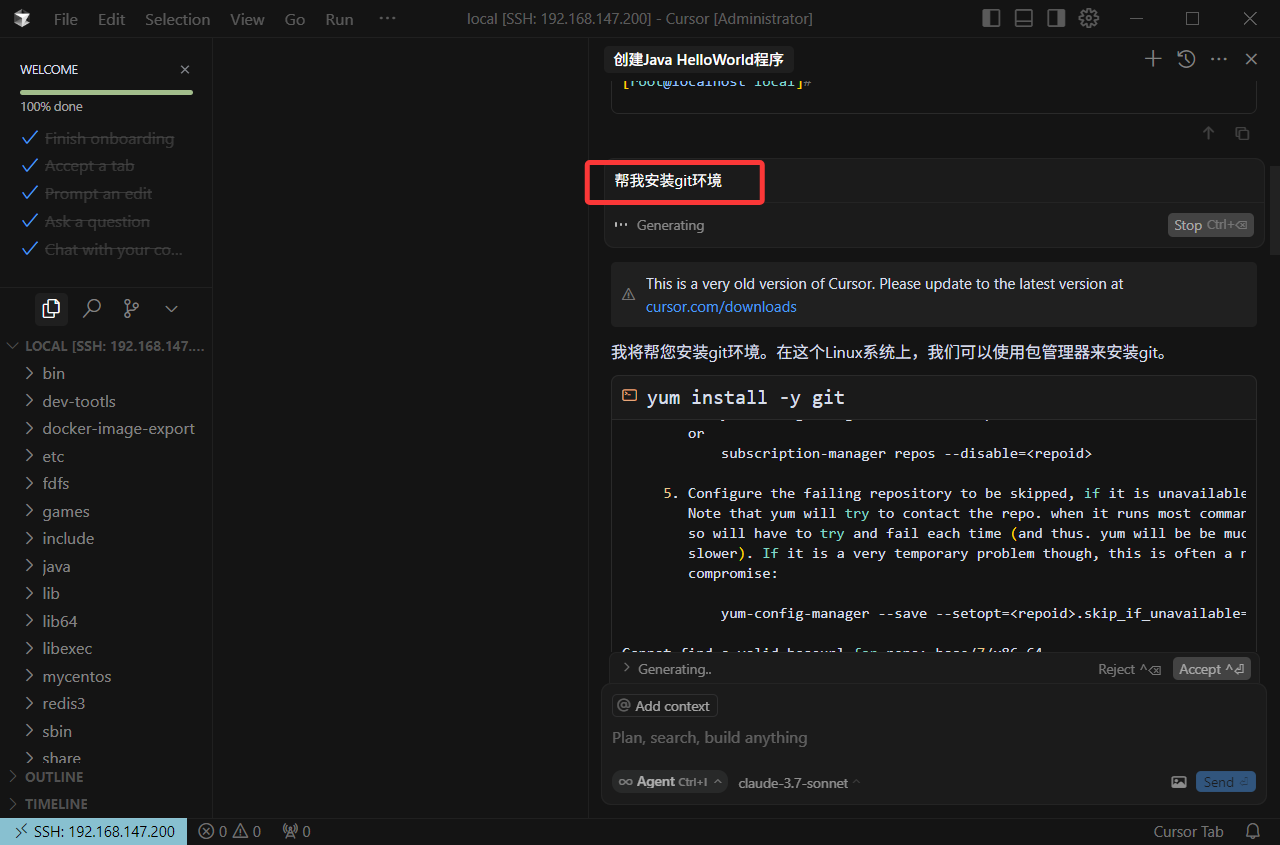This screenshot has height=845, width=1280.
Task: Open Search magnifier icon in sidebar
Action: (92, 308)
